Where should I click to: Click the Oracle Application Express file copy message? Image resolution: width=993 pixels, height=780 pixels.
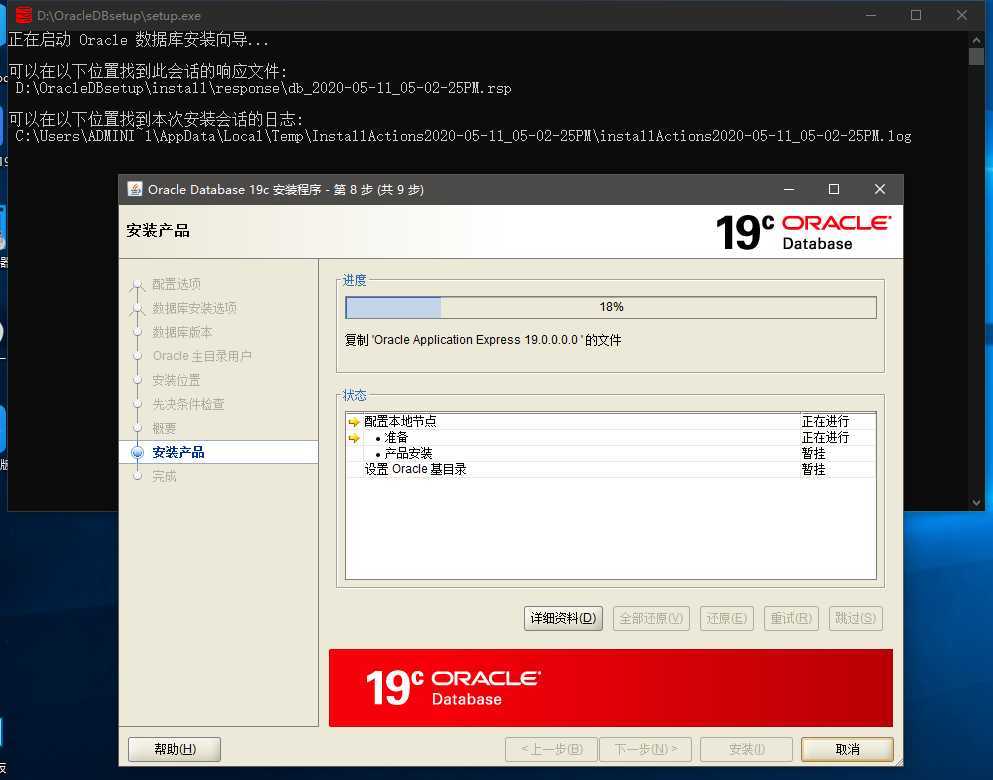pos(483,340)
